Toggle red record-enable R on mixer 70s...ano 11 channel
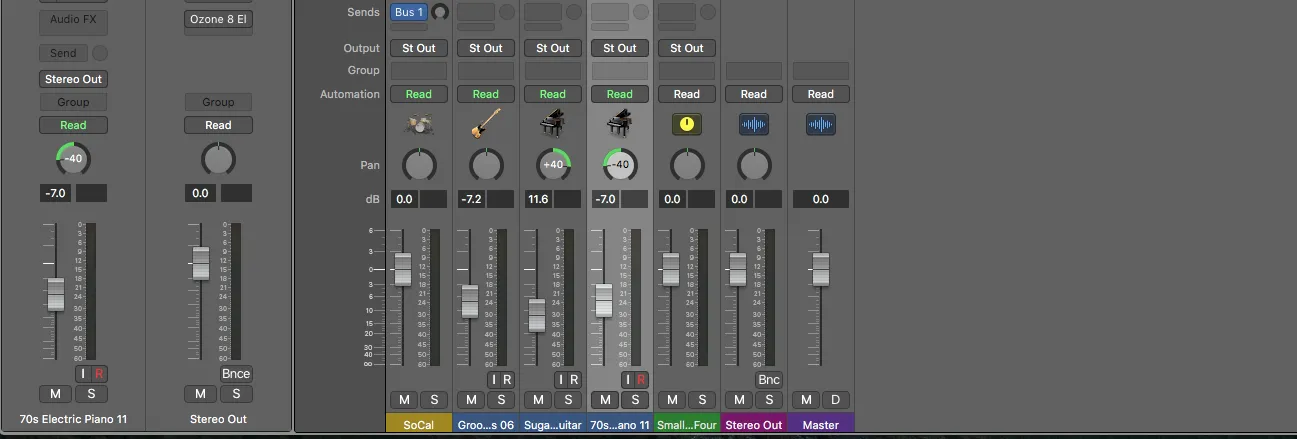This screenshot has height=439, width=1297. click(x=641, y=380)
